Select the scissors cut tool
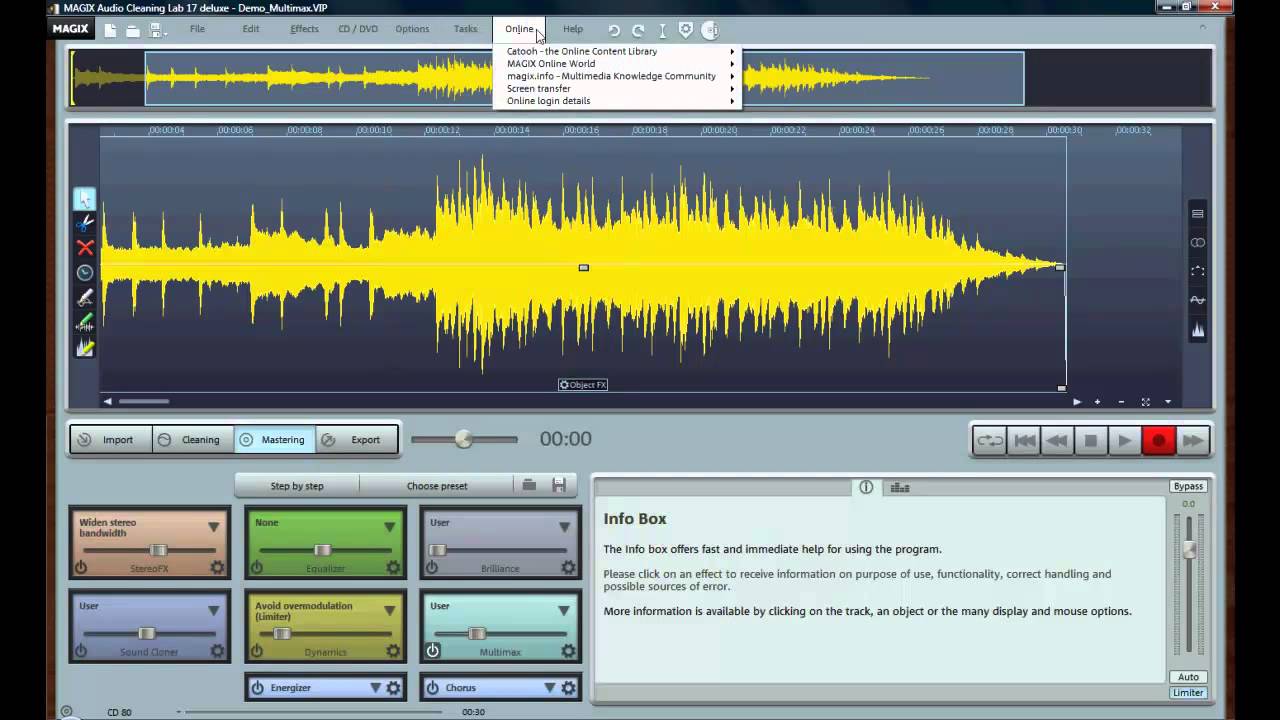Viewport: 1280px width, 720px height. pos(85,223)
